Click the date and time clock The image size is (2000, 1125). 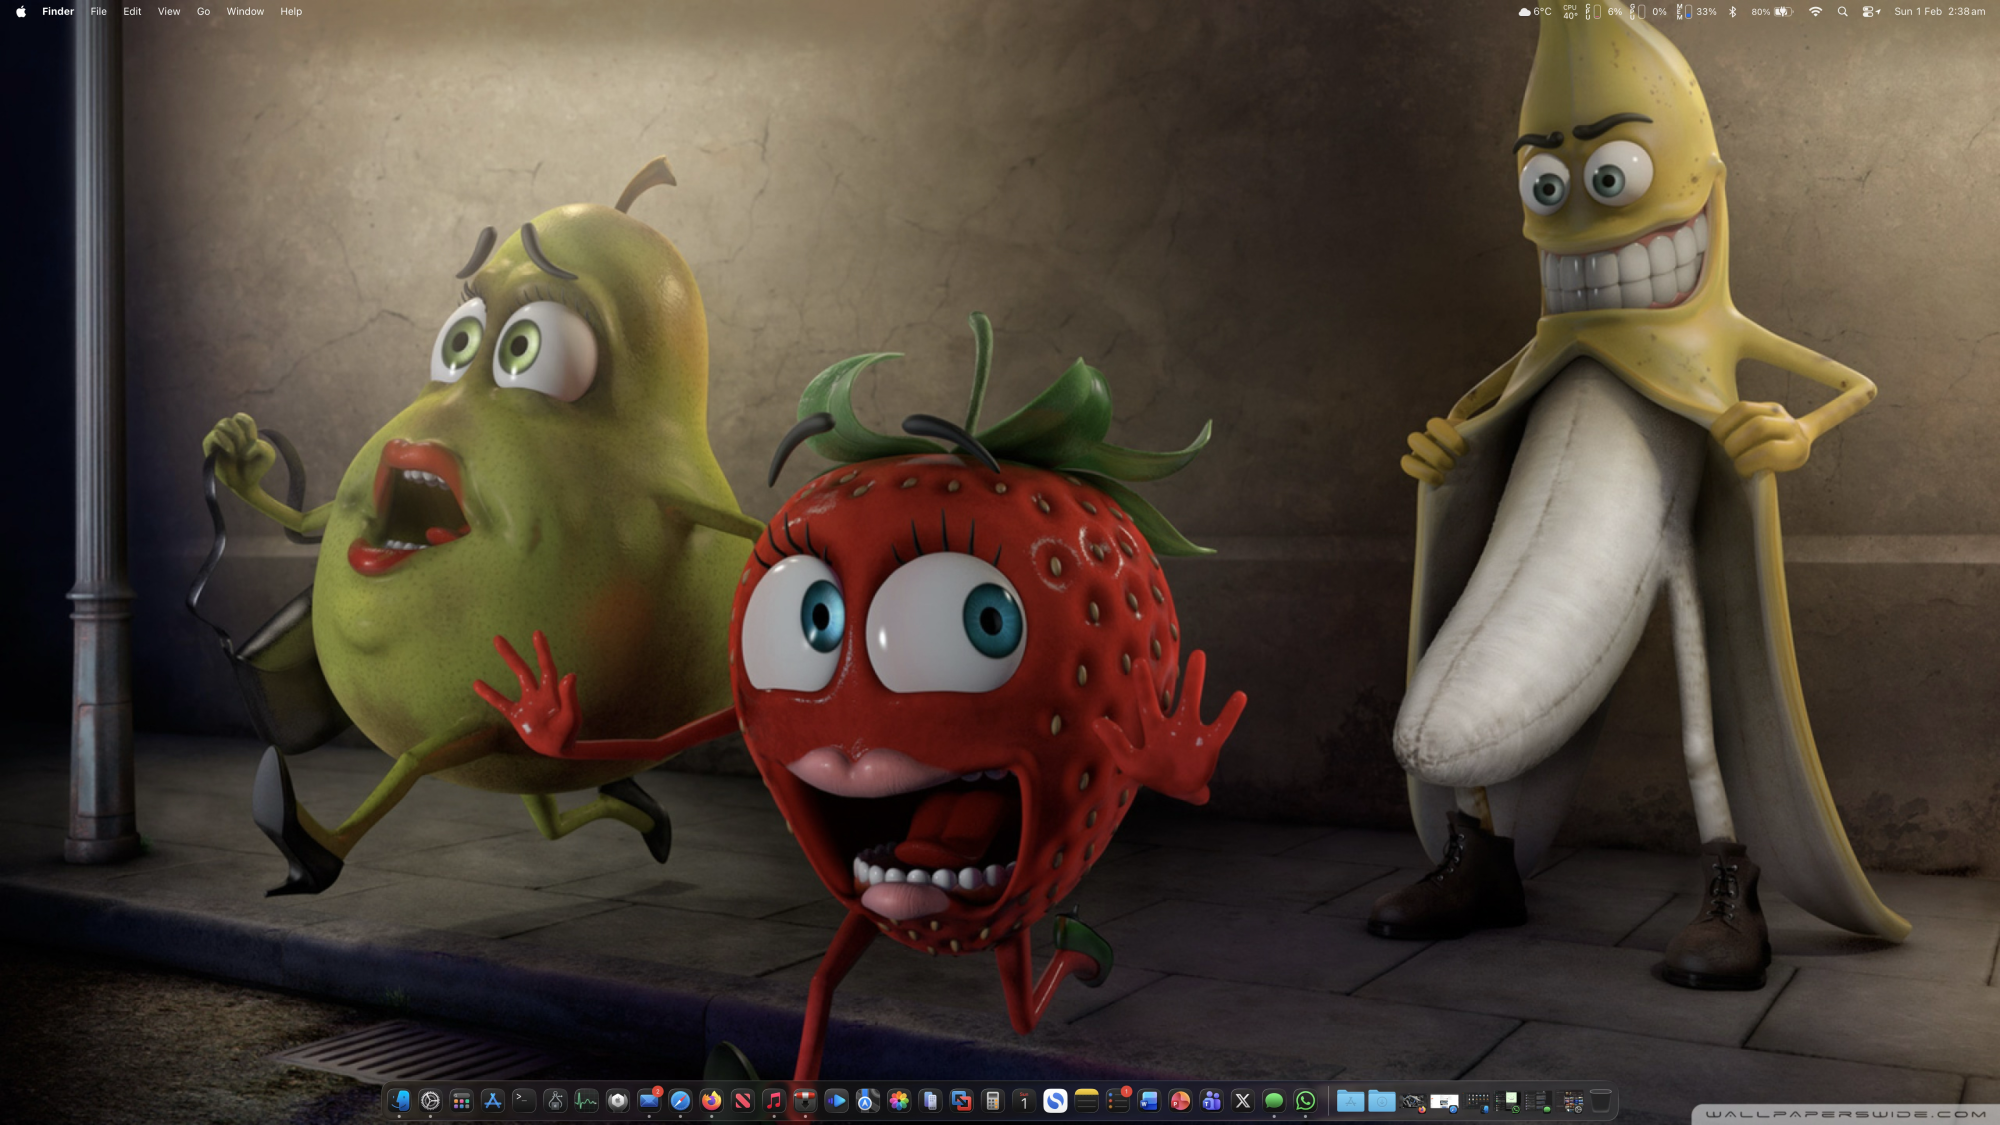pyautogui.click(x=1939, y=12)
